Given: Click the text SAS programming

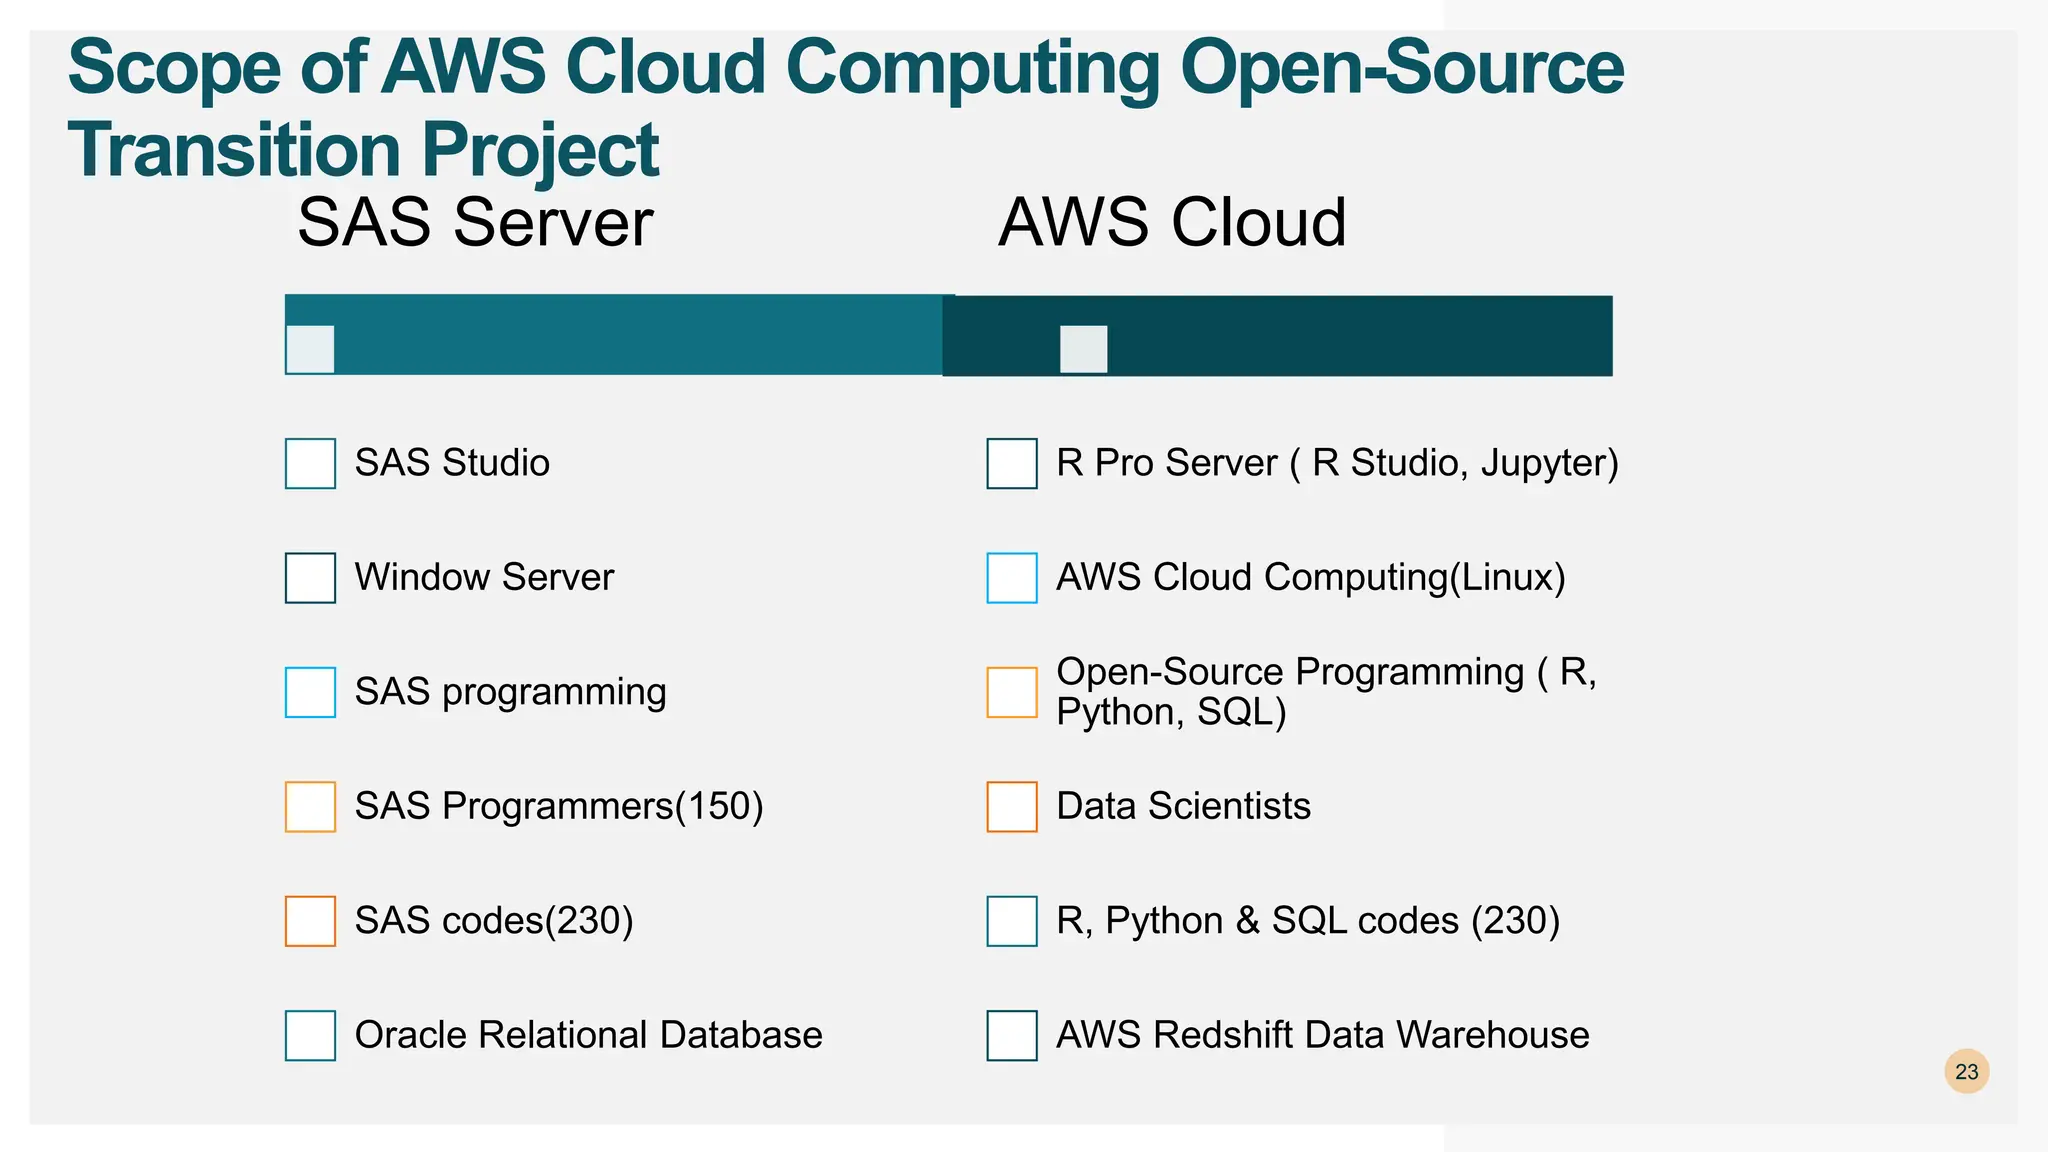Looking at the screenshot, I should 510,693.
